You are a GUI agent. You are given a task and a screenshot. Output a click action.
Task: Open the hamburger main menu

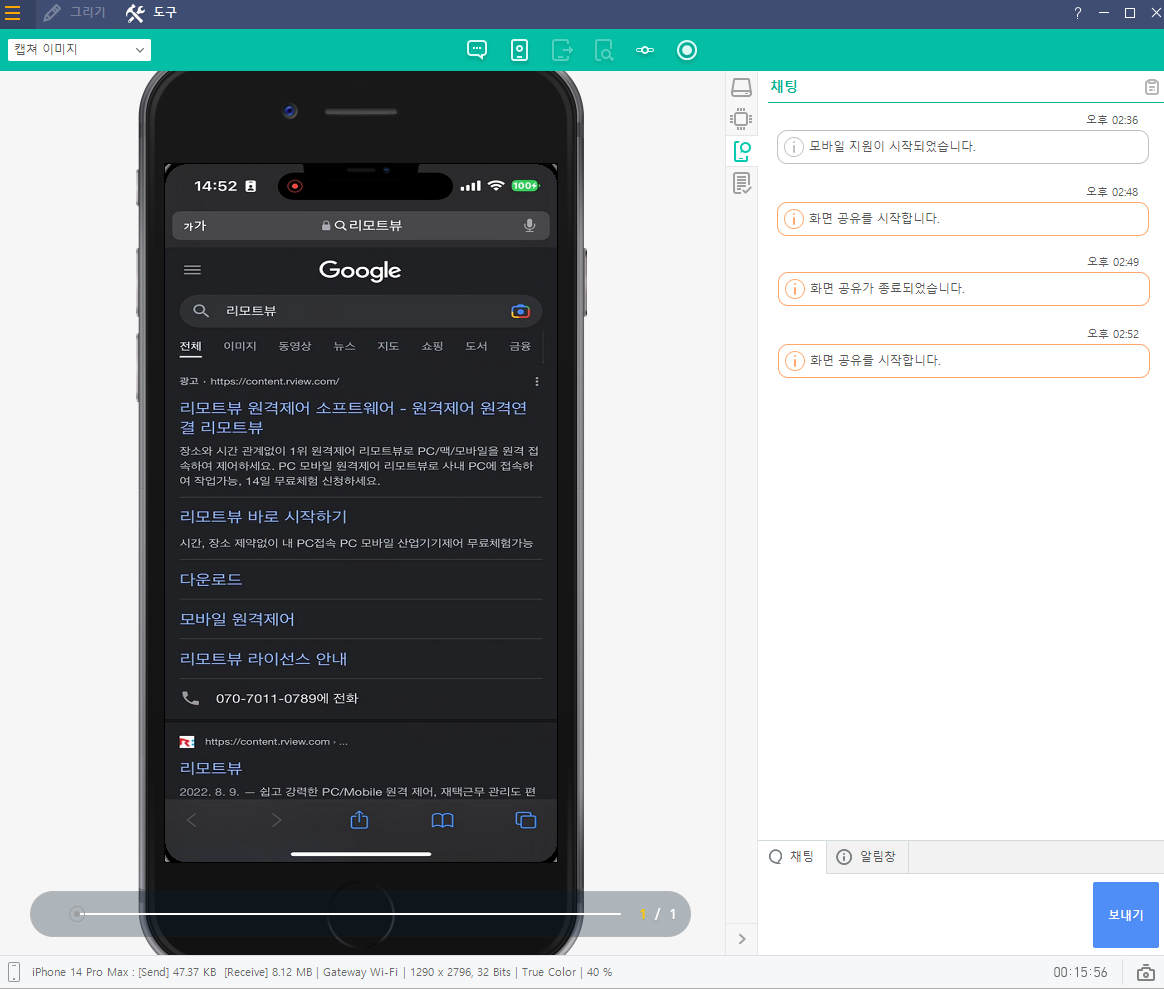13,13
